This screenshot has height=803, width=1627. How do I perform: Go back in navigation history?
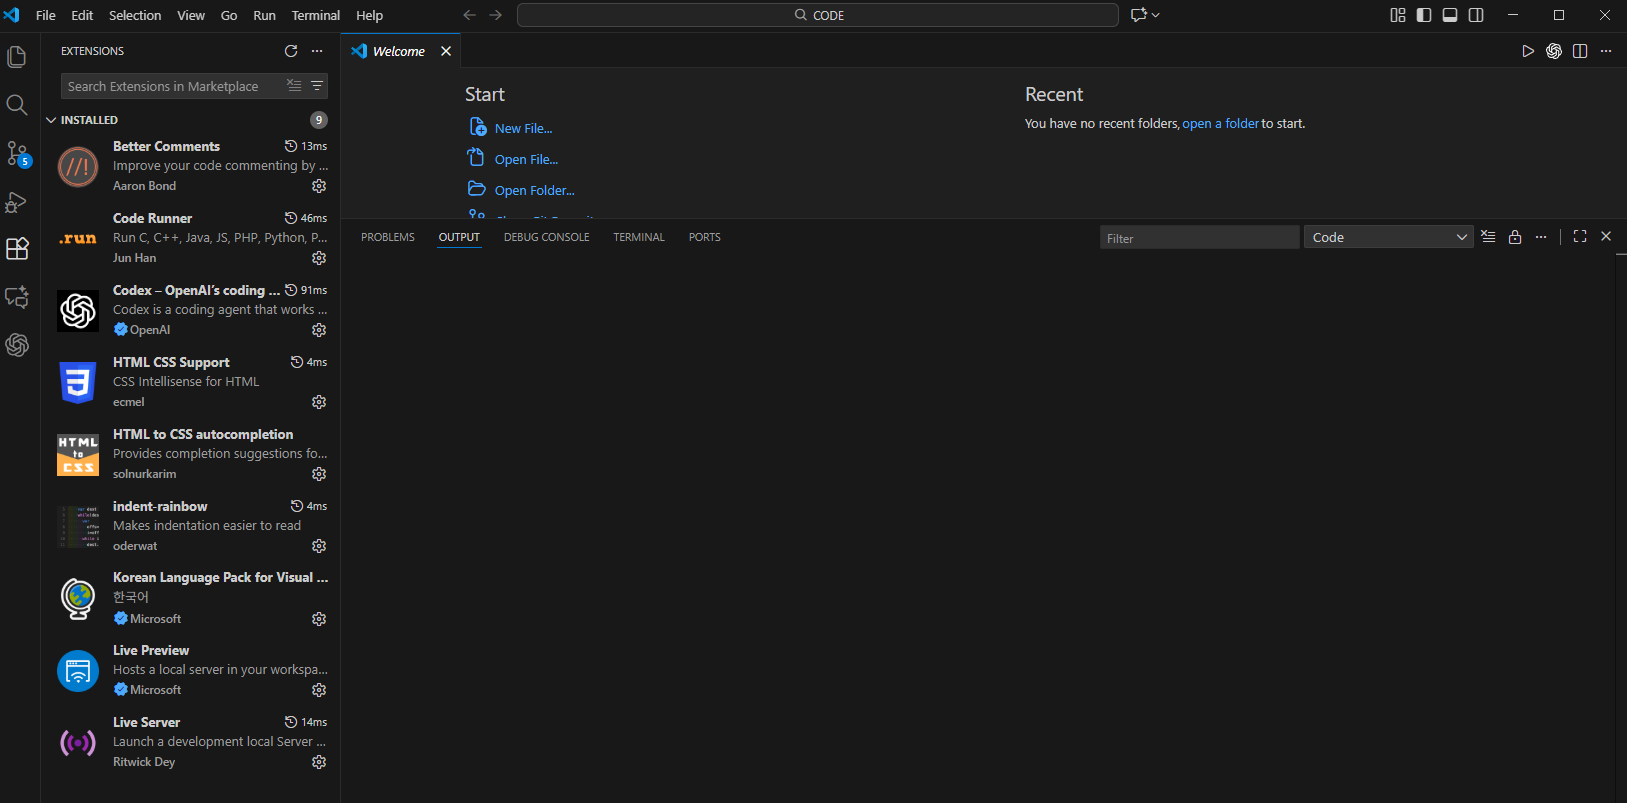point(470,15)
